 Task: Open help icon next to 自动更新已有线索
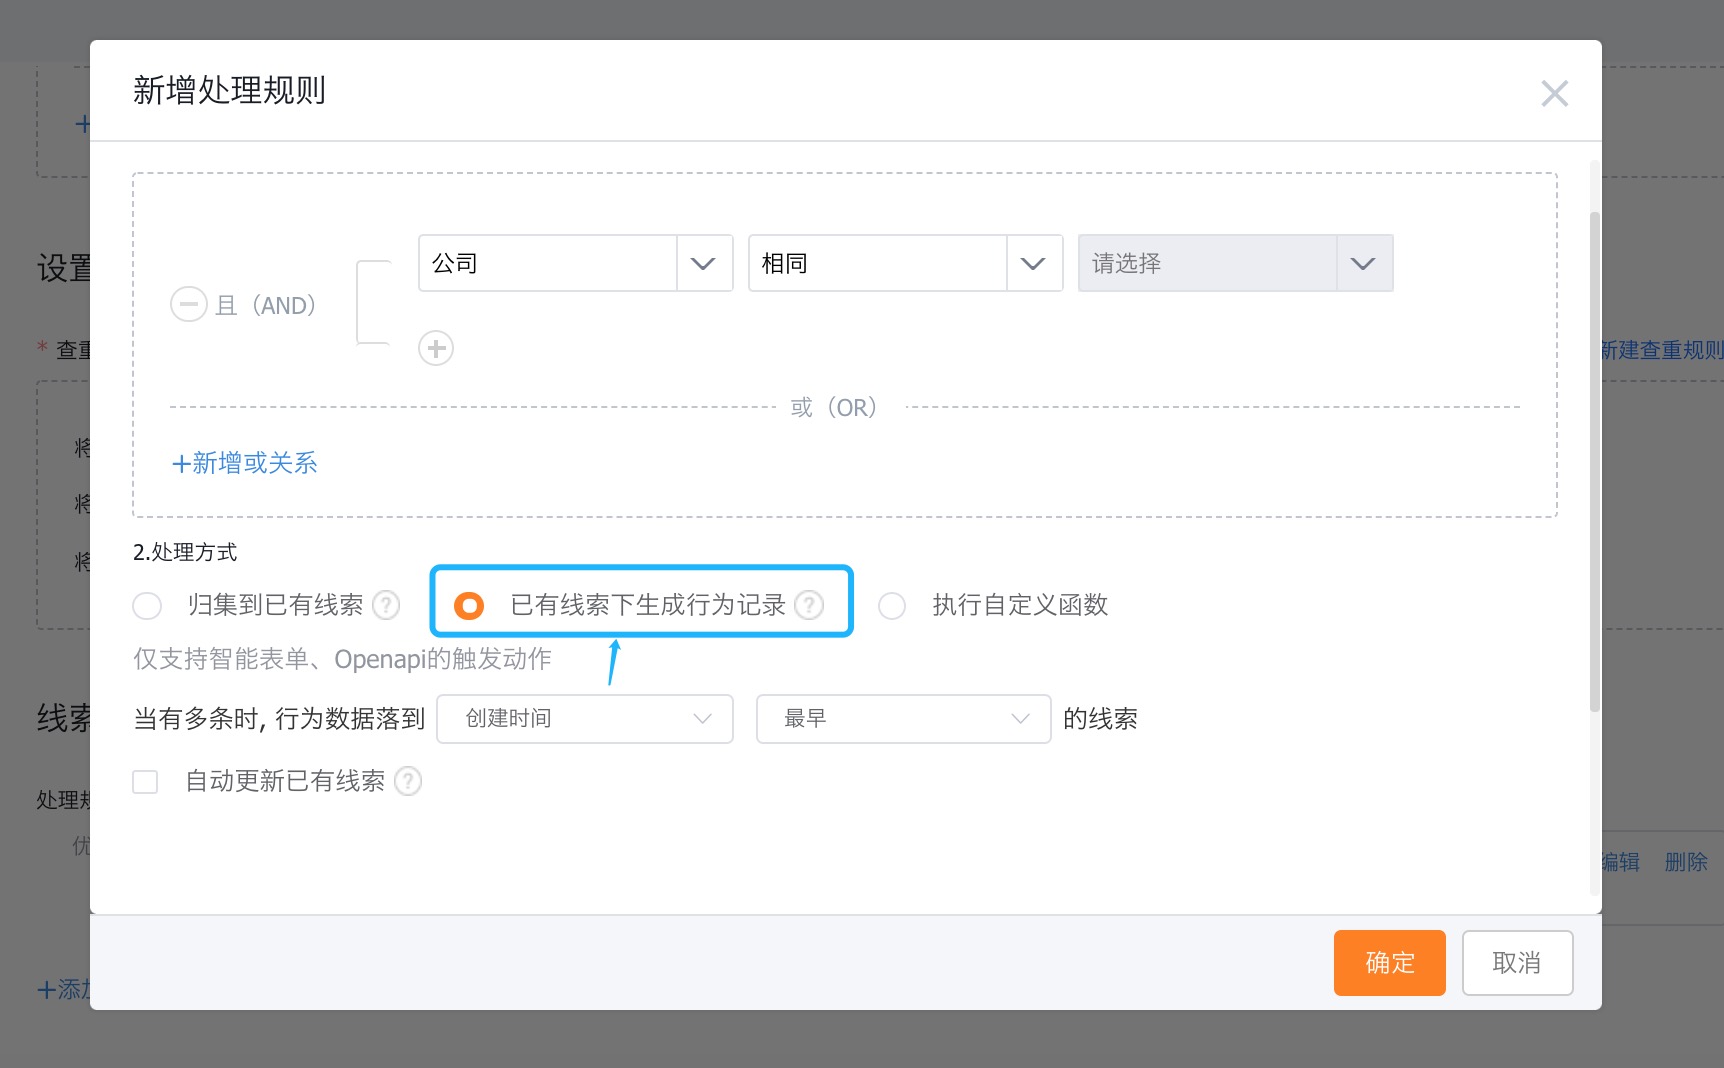408,781
